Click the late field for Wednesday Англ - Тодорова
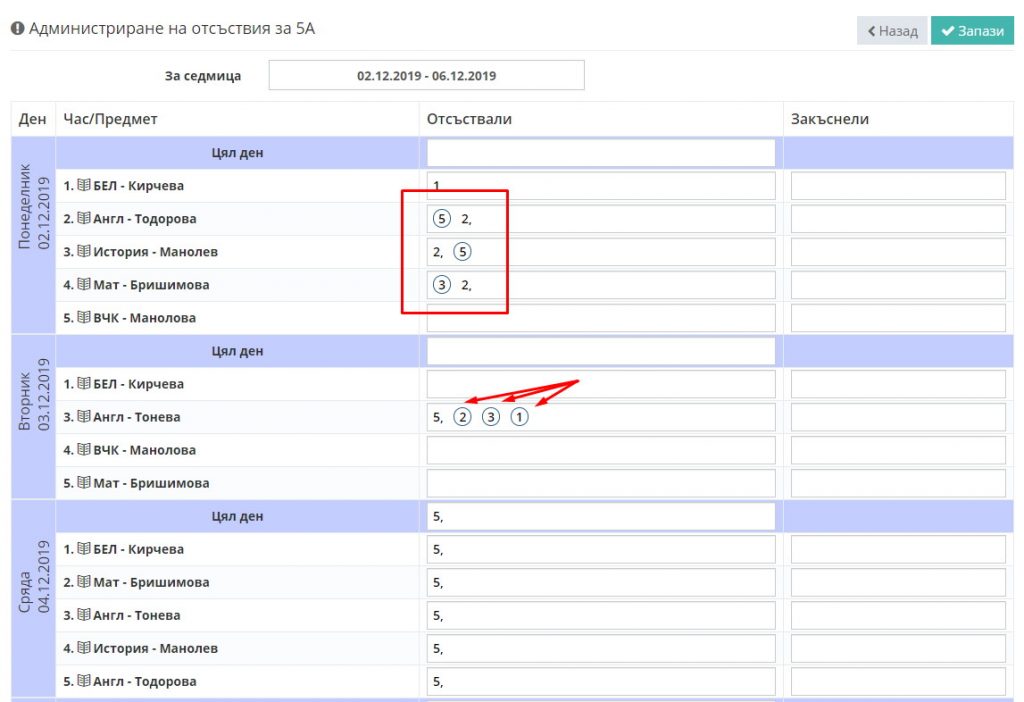This screenshot has height=702, width=1024. (x=898, y=681)
